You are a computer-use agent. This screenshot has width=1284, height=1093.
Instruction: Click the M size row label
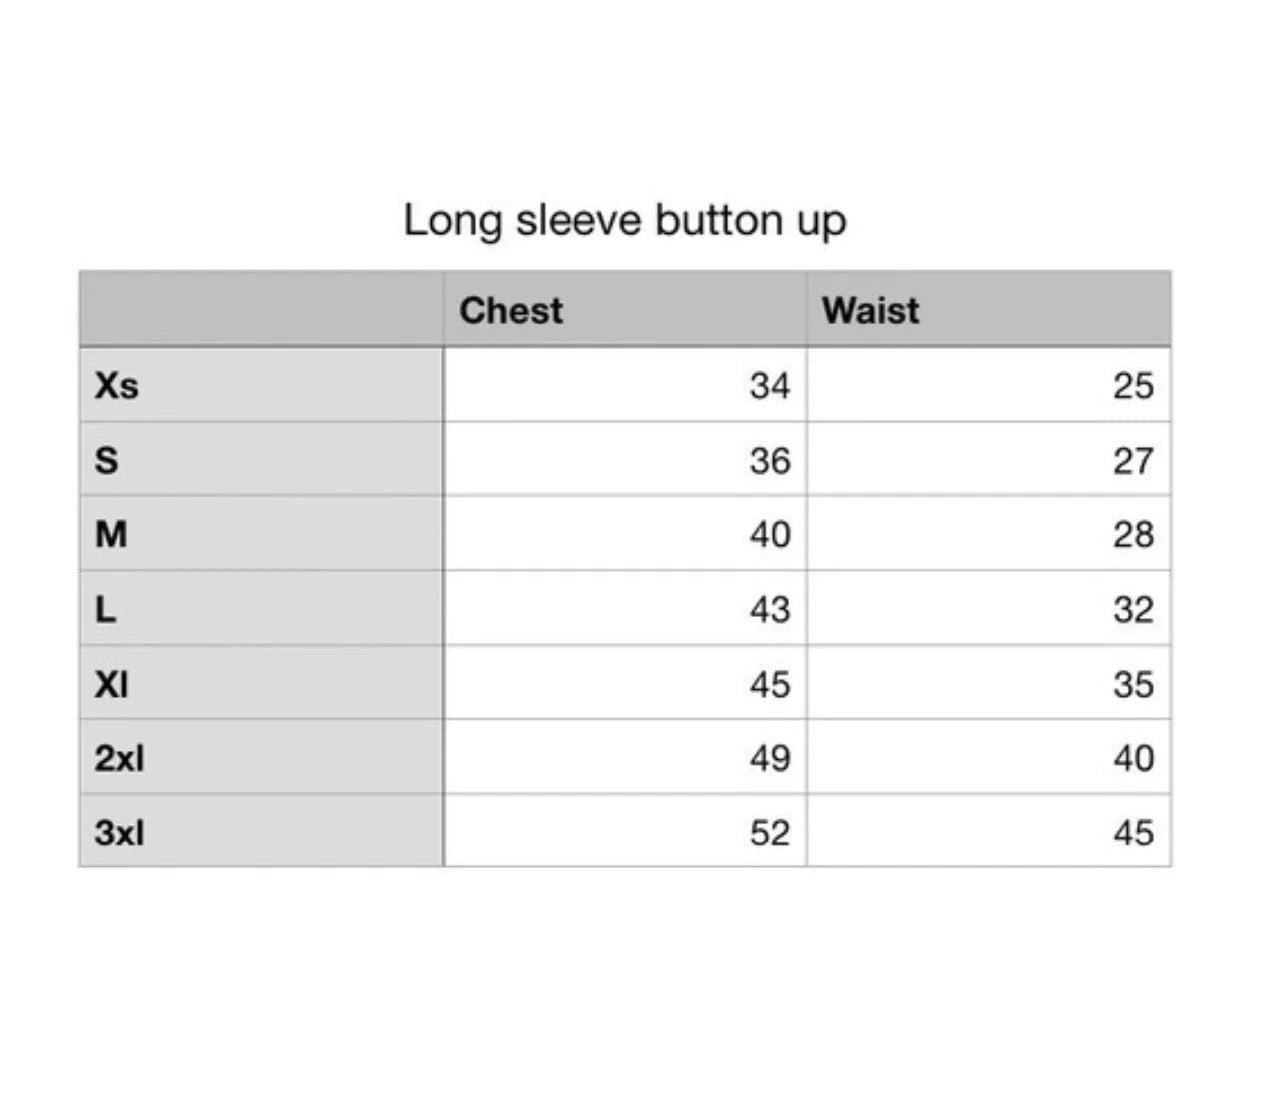click(111, 534)
